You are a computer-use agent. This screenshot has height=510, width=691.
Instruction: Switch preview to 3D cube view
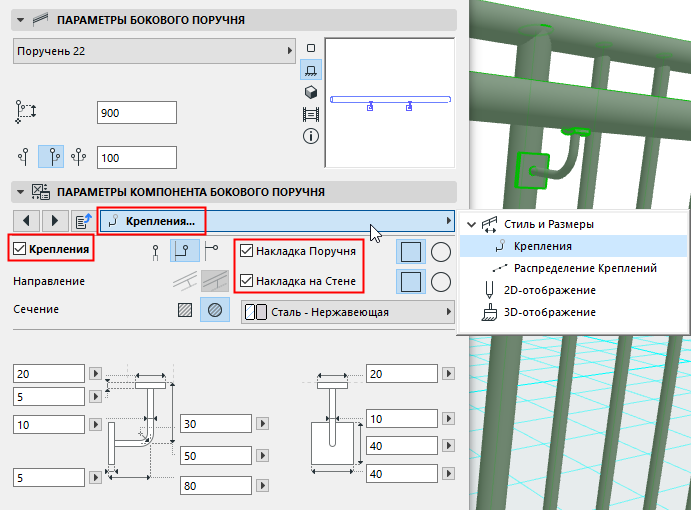click(311, 92)
